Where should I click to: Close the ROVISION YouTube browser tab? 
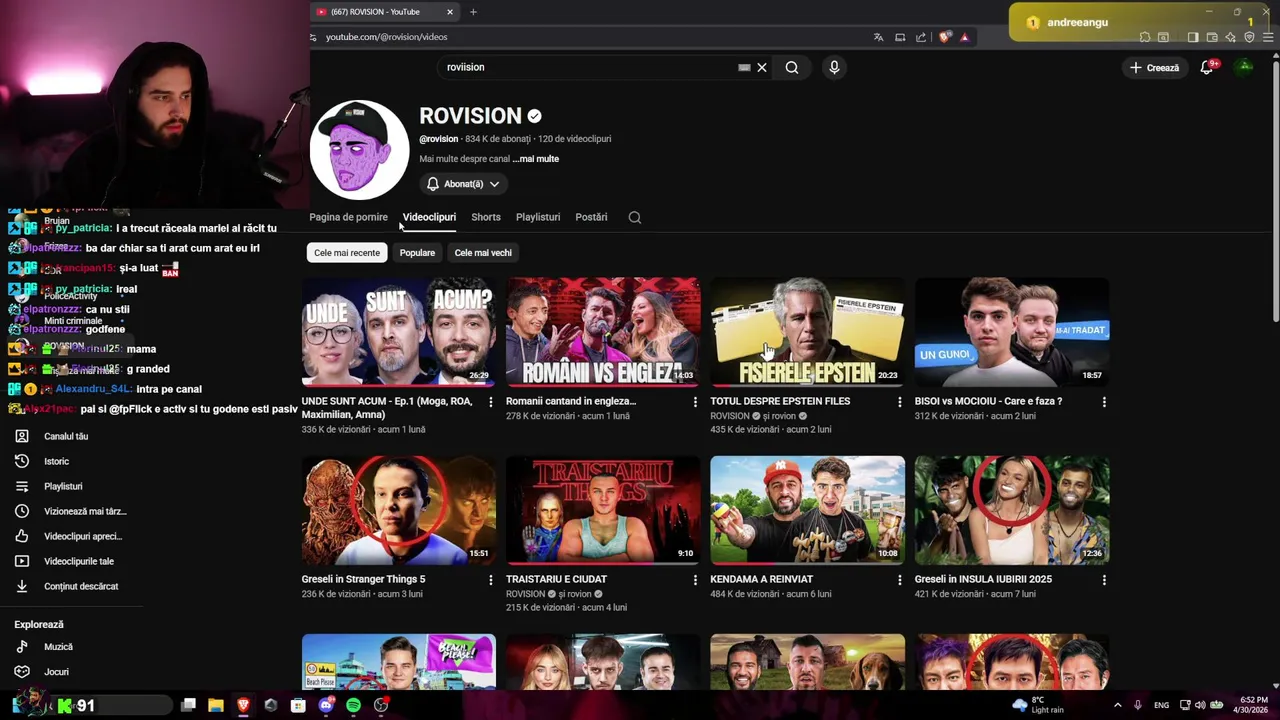click(x=450, y=12)
